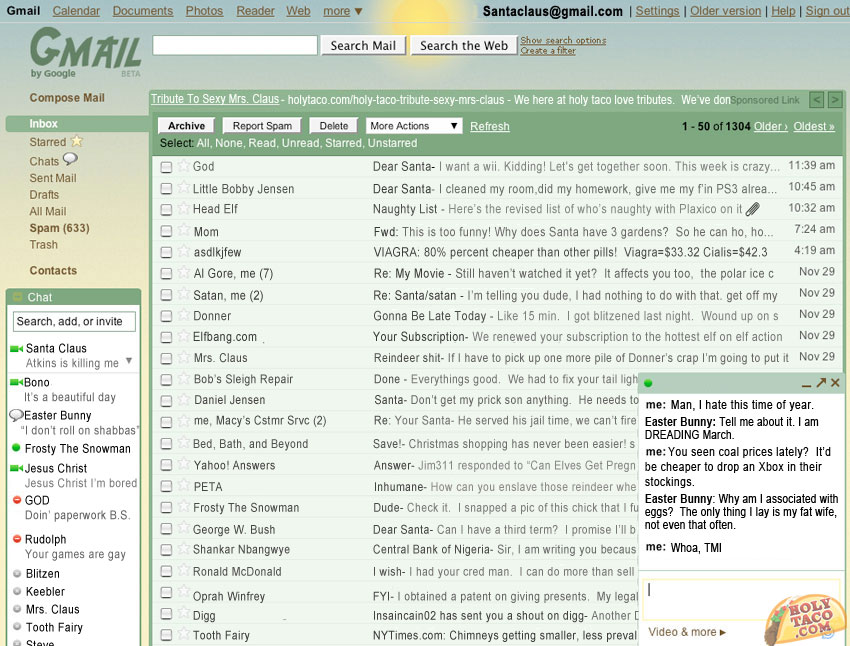
Task: Star the Little Bobby Jensen email
Action: [x=183, y=188]
